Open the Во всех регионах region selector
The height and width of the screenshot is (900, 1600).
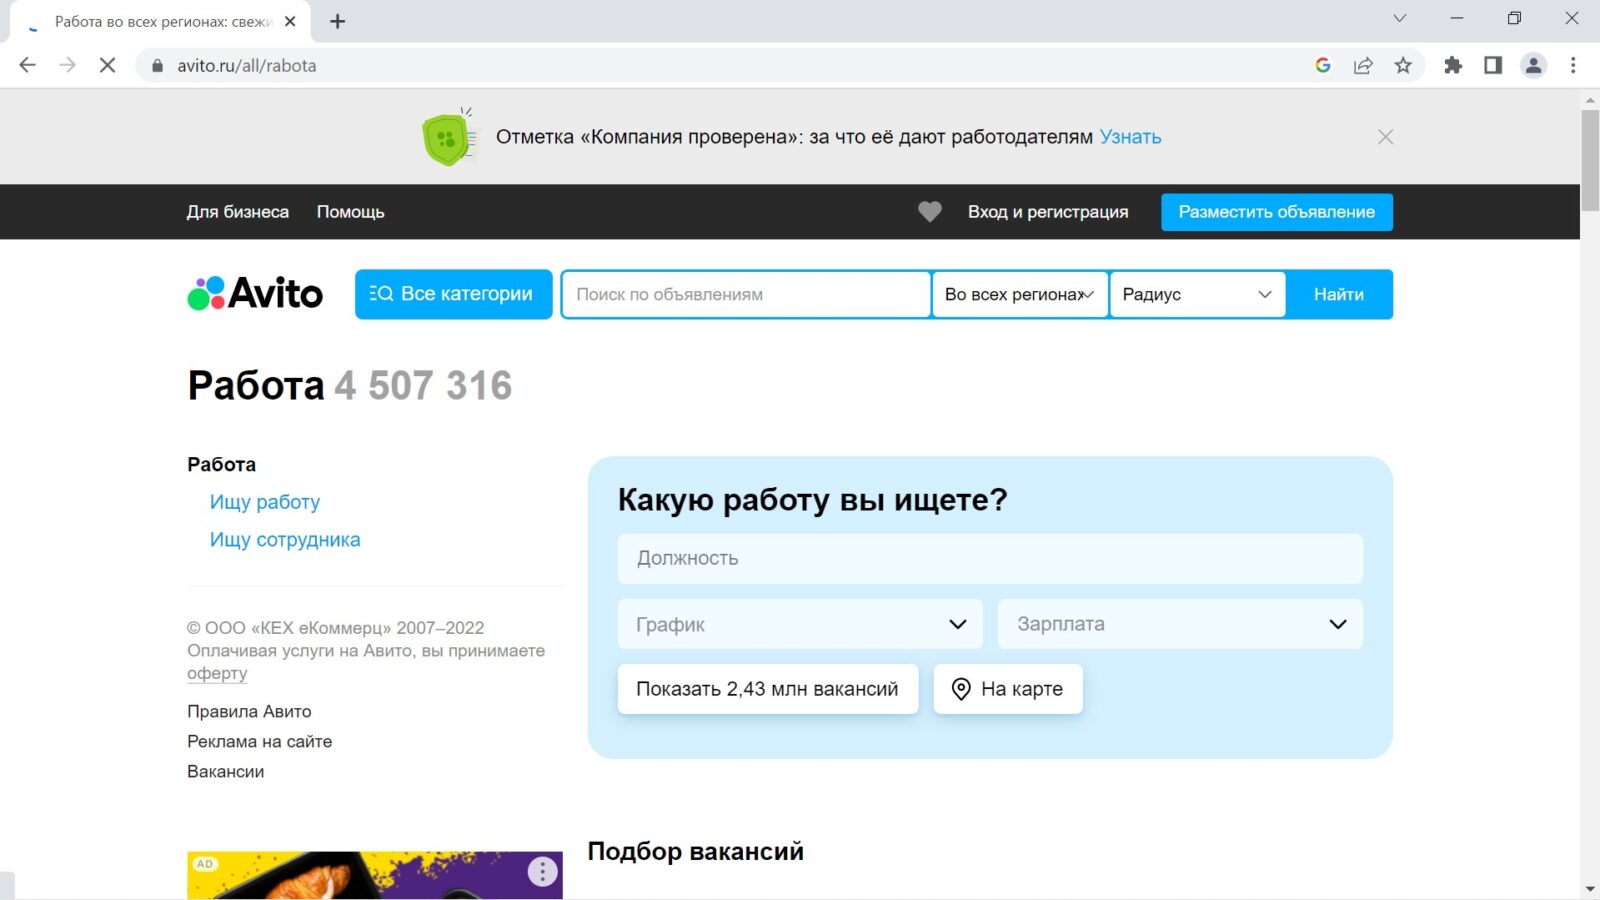point(1019,294)
